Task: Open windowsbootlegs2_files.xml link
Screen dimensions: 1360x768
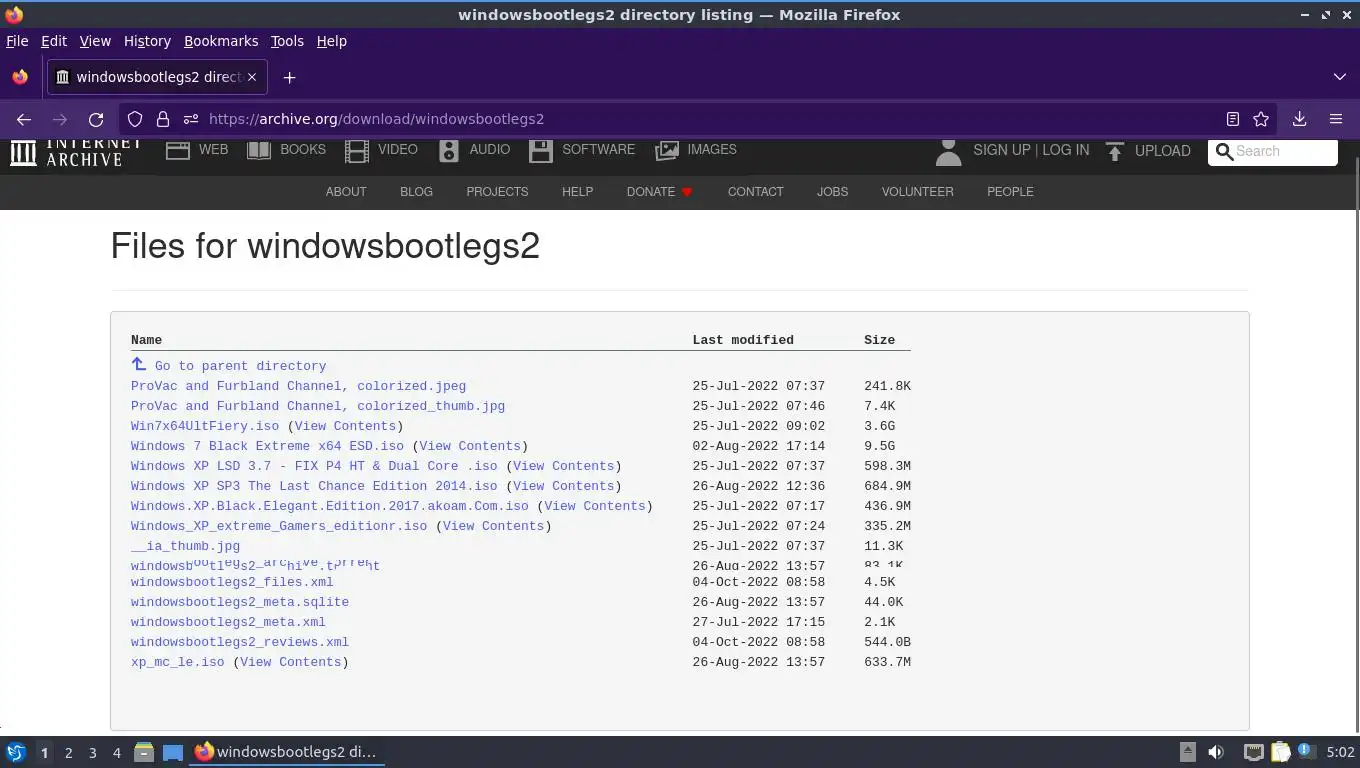Action: (232, 582)
